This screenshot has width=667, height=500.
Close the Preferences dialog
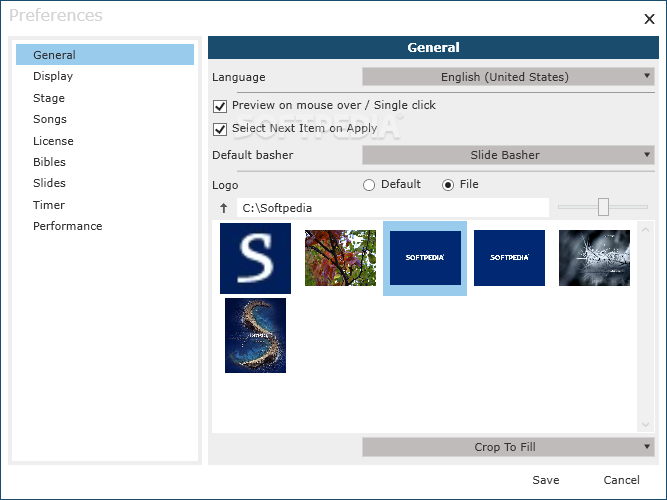(649, 19)
